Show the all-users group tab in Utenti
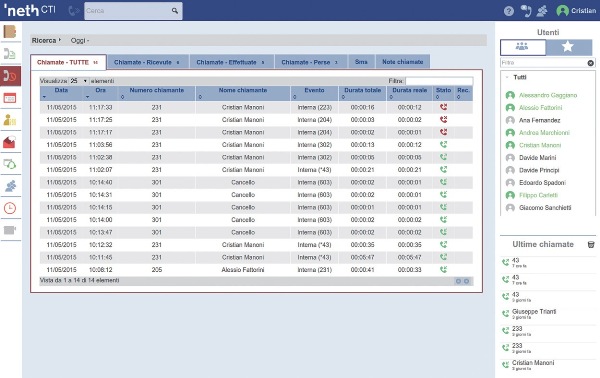 click(x=523, y=47)
